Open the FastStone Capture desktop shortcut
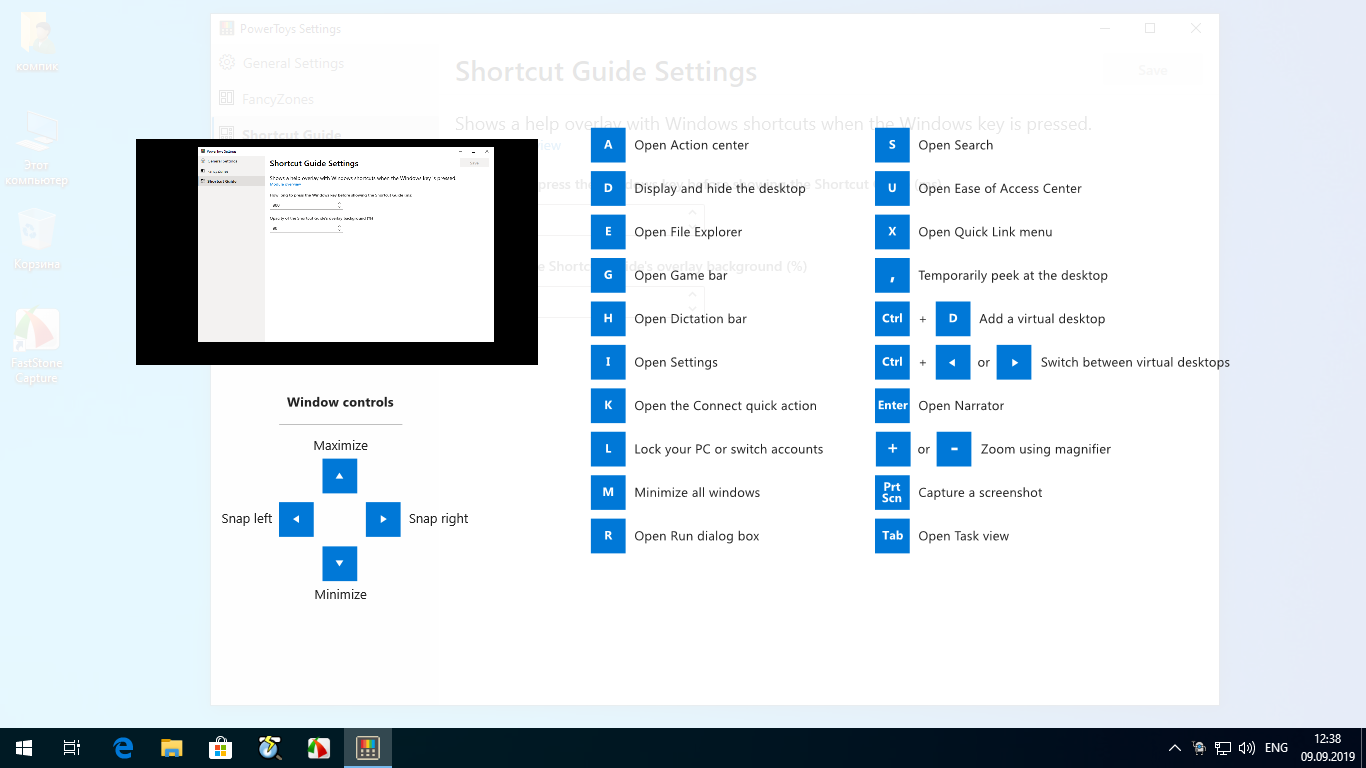1366x768 pixels. coord(37,346)
